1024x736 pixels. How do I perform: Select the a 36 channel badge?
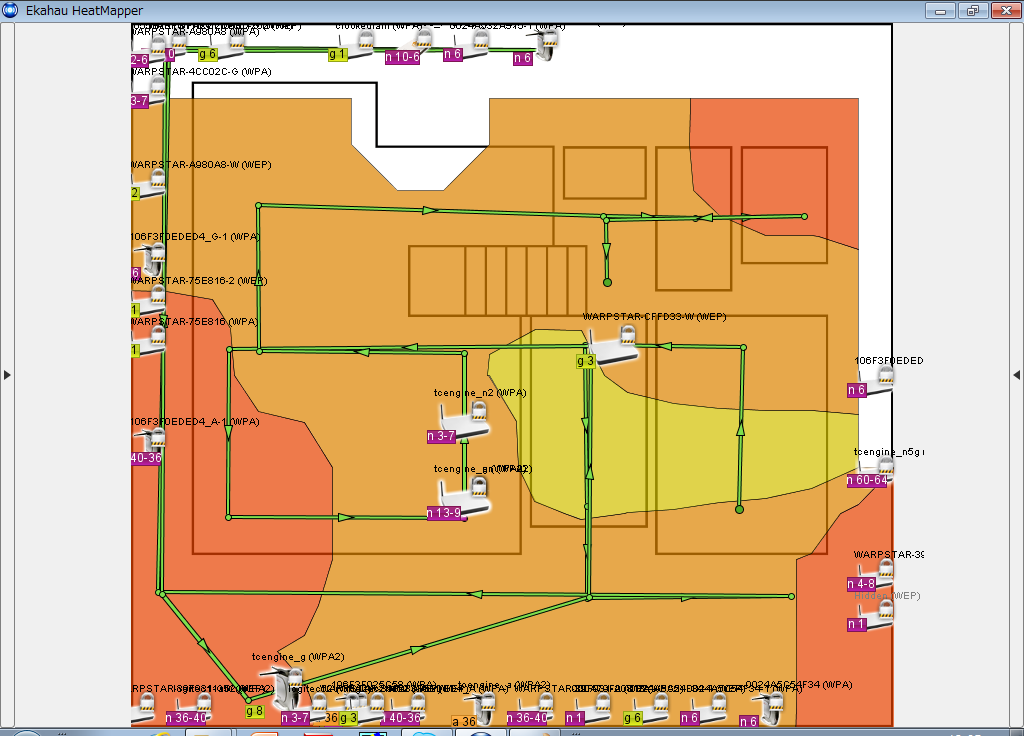[464, 722]
